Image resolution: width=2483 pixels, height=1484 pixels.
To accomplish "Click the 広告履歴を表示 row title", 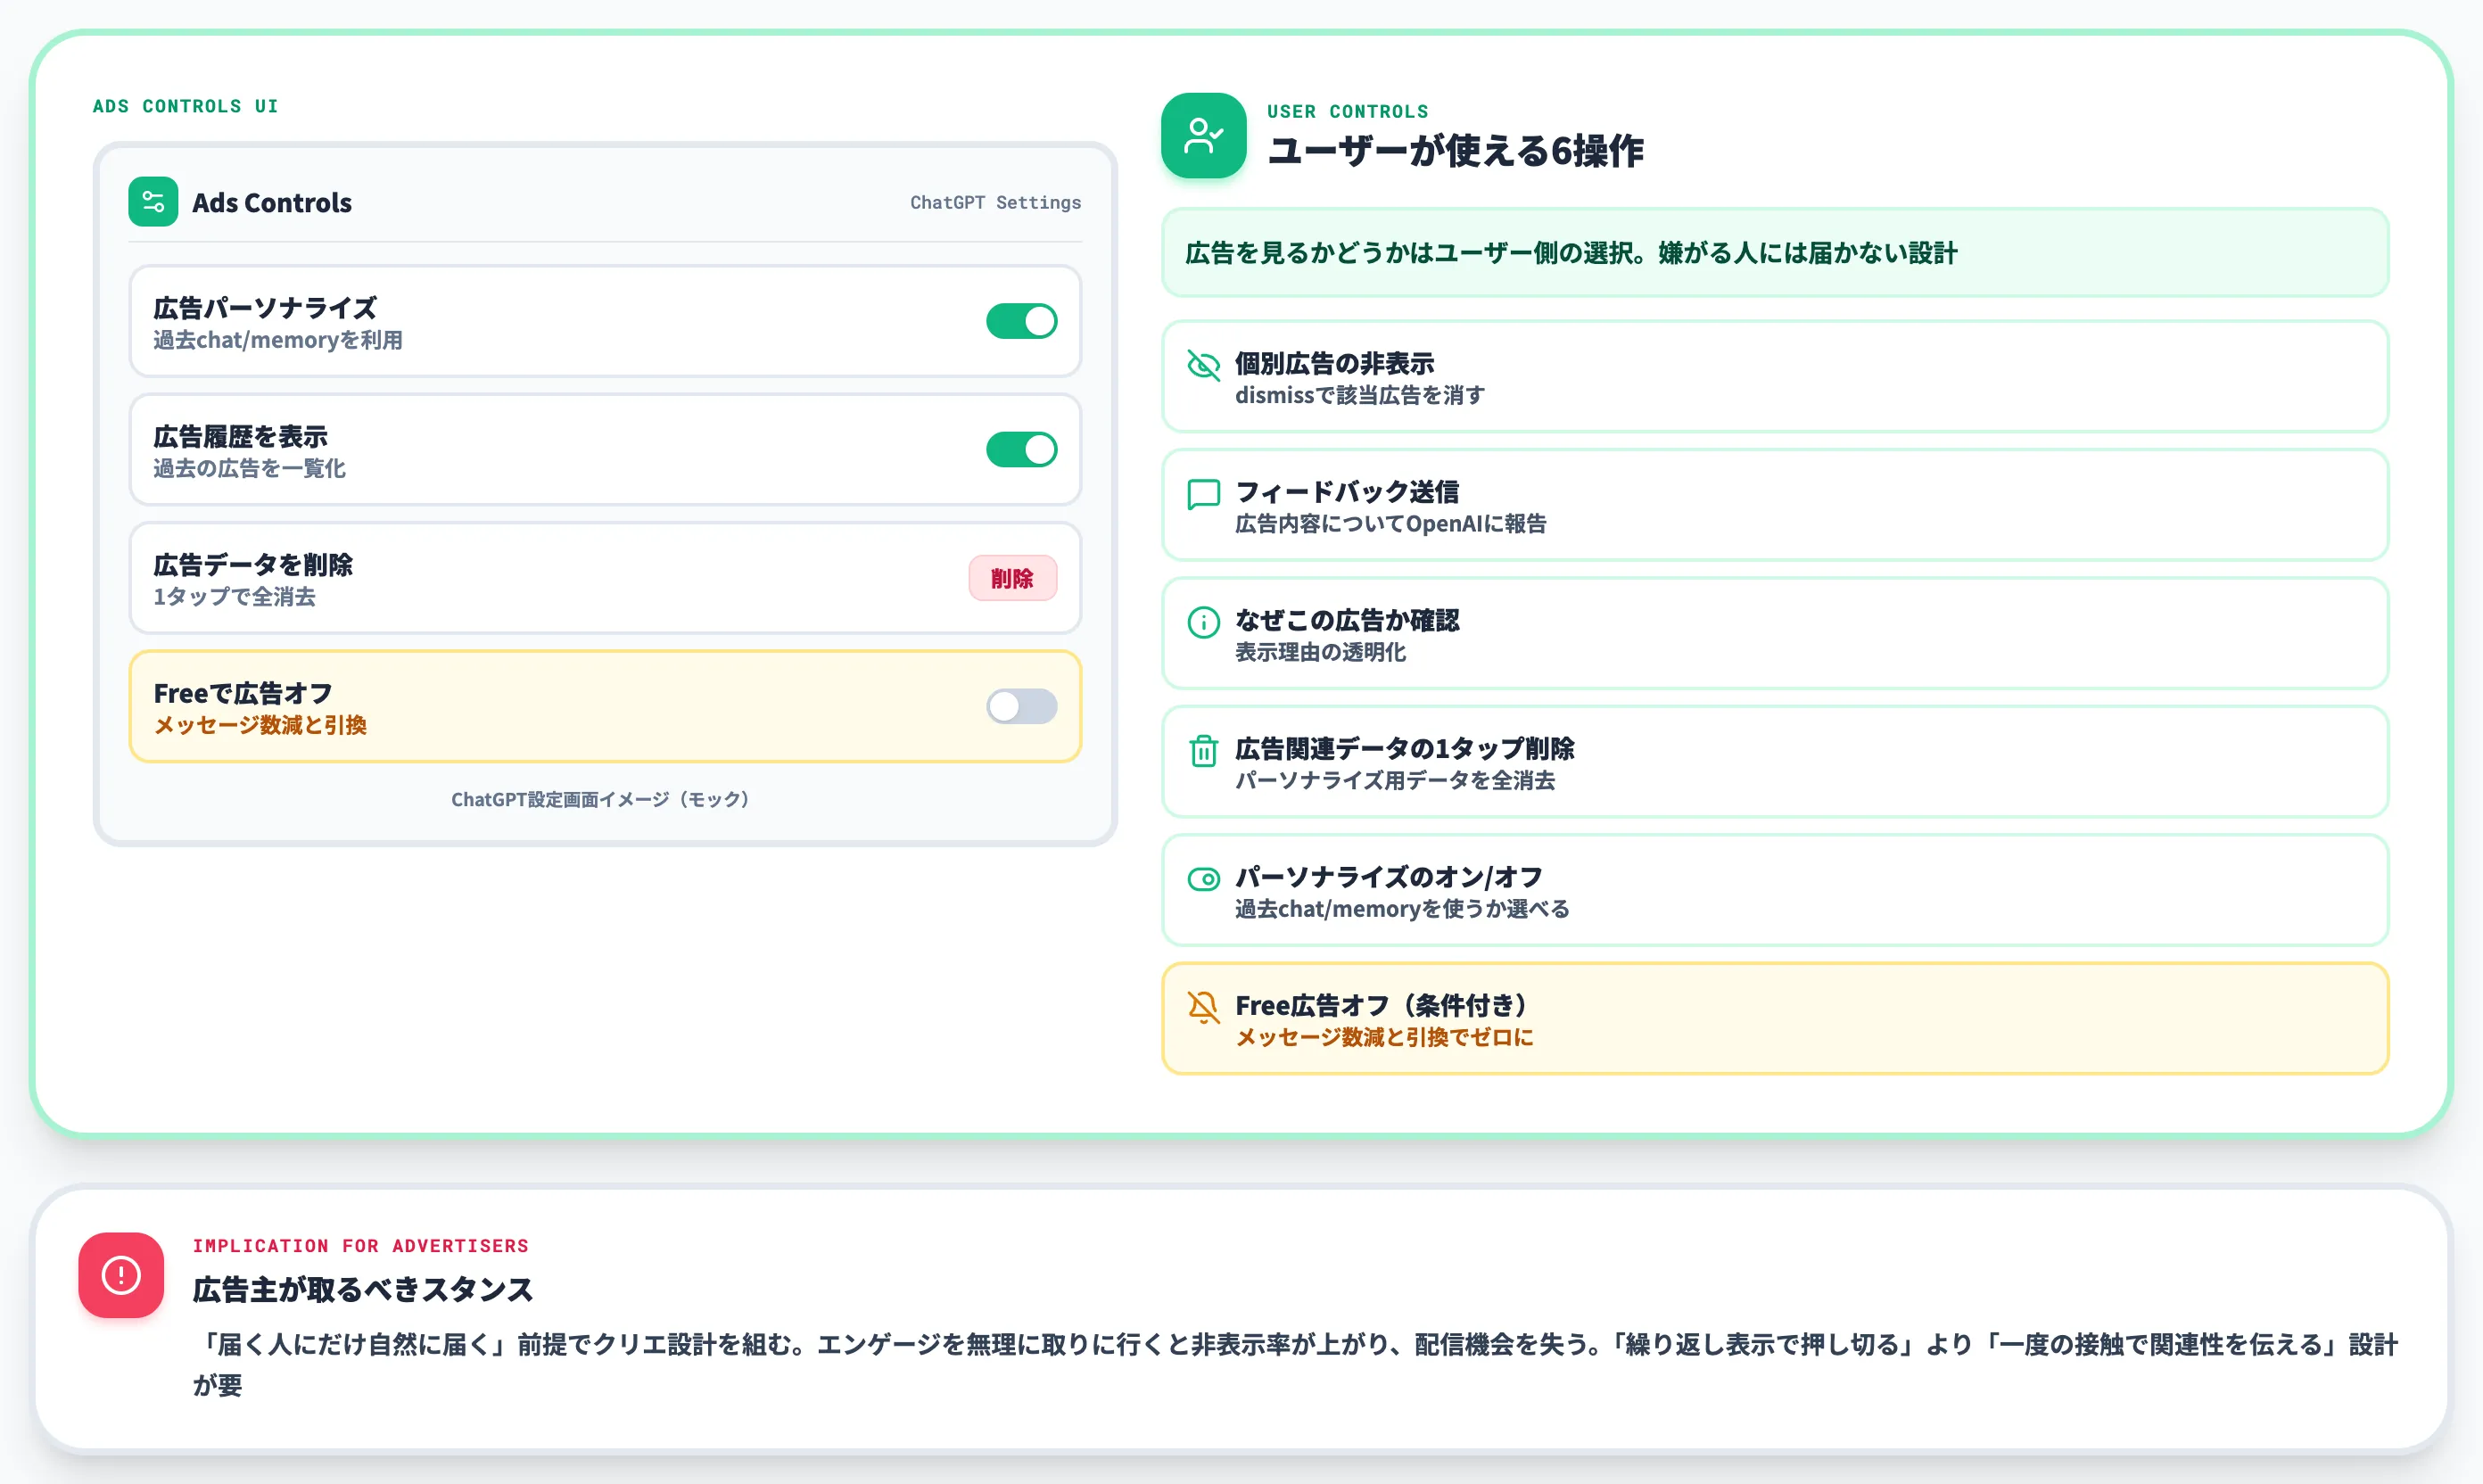I will pos(240,436).
